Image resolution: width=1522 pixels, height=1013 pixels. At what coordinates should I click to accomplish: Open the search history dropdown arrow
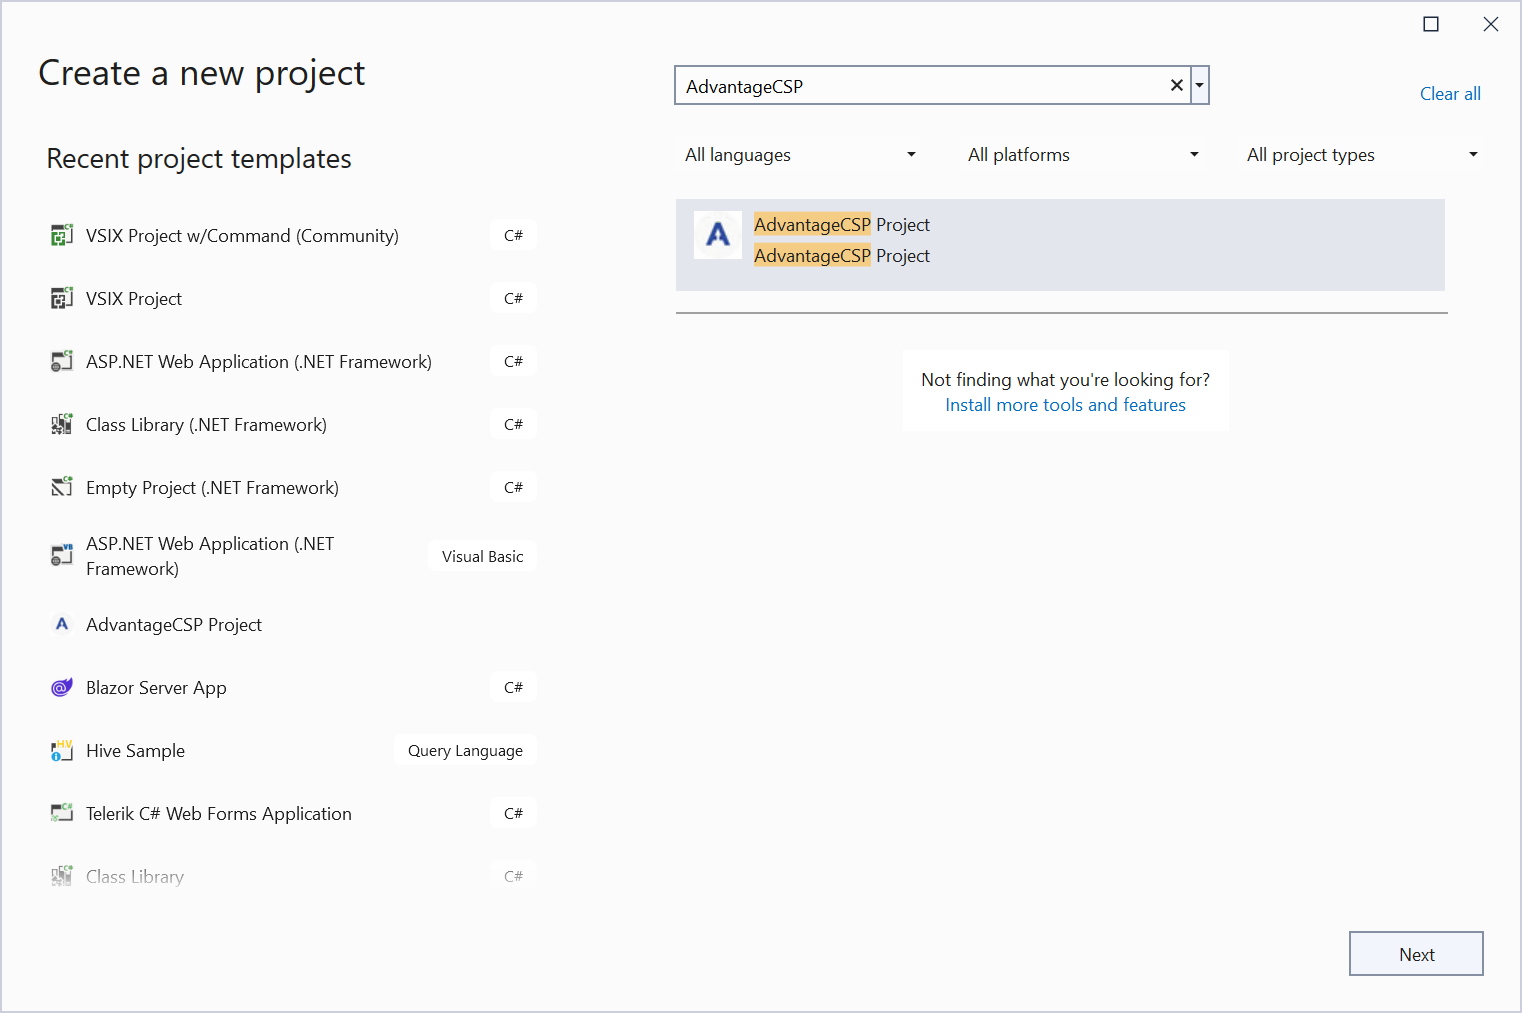tap(1200, 86)
